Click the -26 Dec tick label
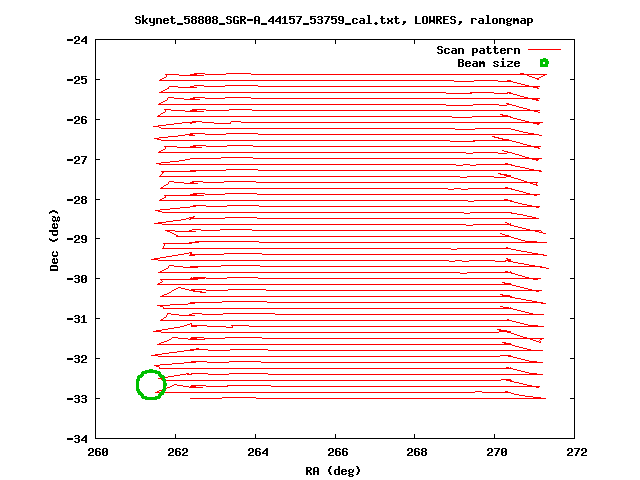This screenshot has height=480, width=640. (77, 120)
